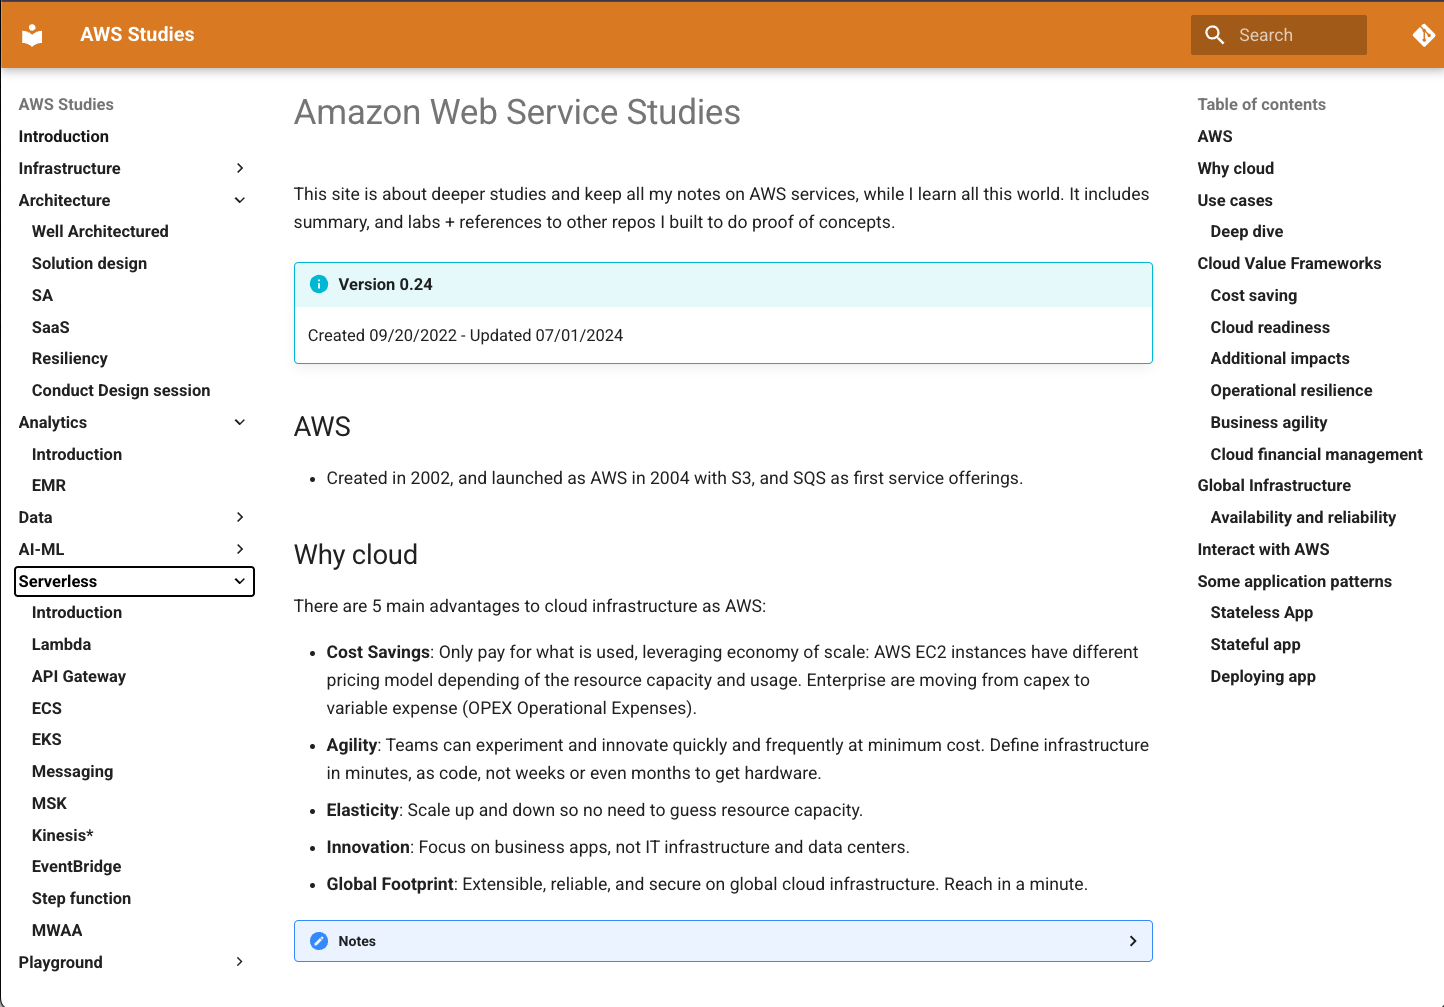Click the info icon beside Version 0.24
The width and height of the screenshot is (1444, 1007).
coord(319,284)
